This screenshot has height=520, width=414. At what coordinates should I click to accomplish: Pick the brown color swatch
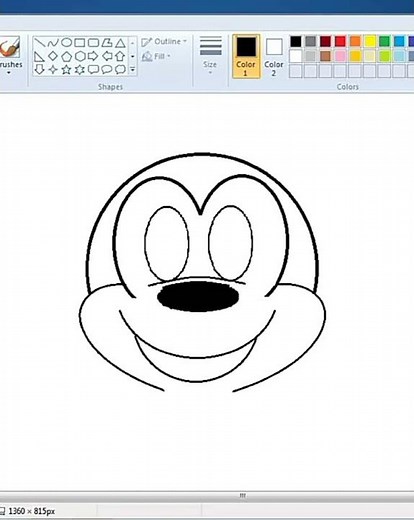(x=325, y=56)
